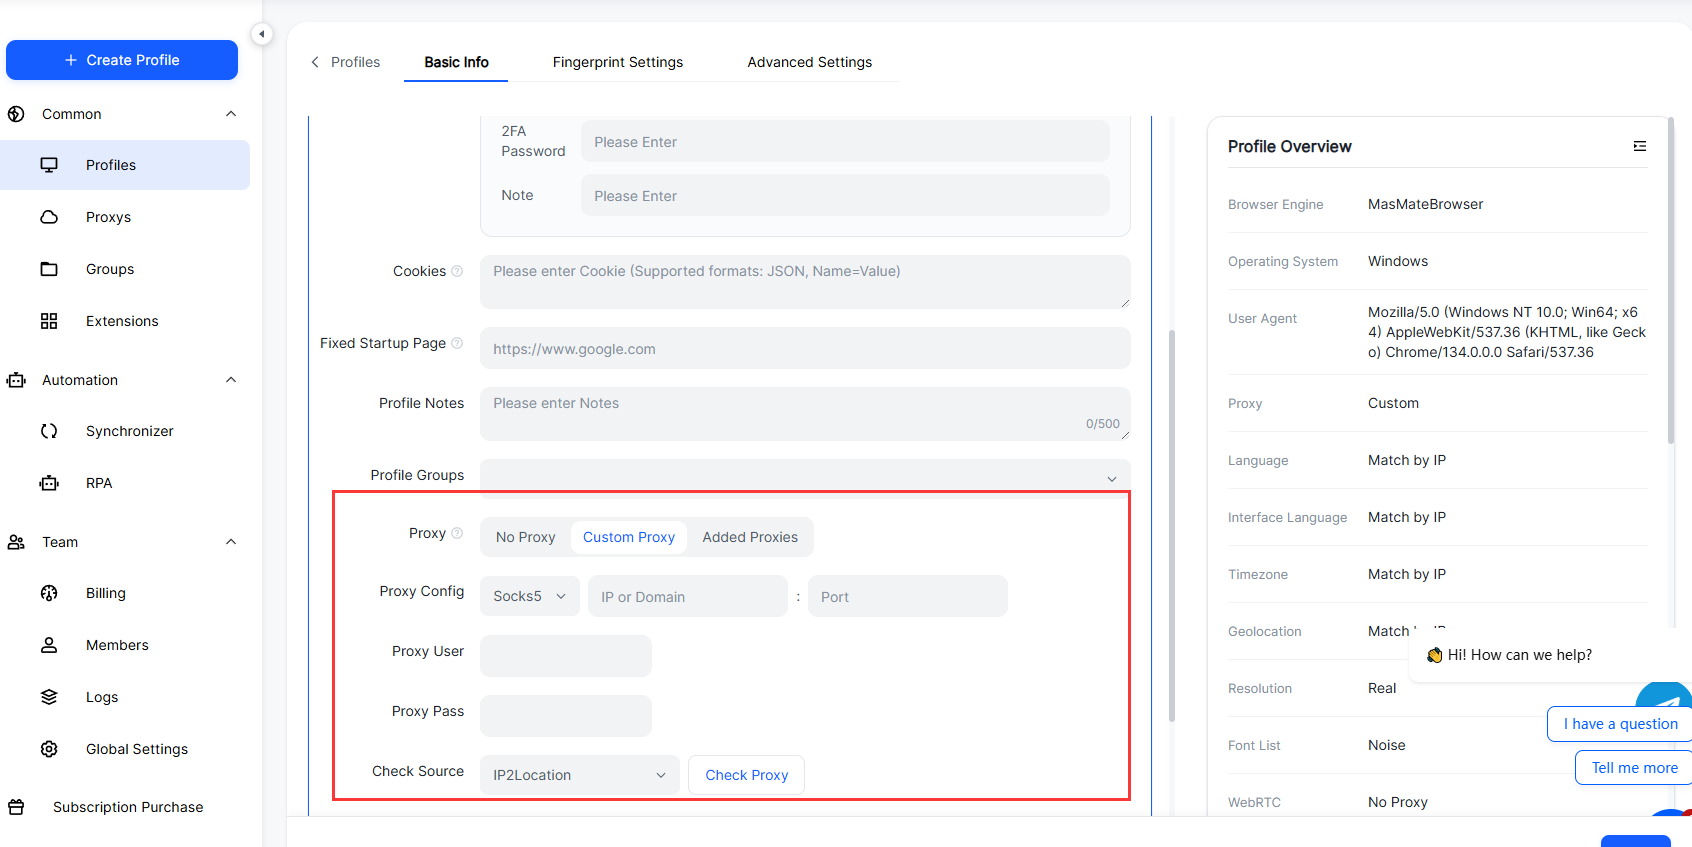Click the Global Settings gear icon
The width and height of the screenshot is (1692, 847).
point(49,749)
